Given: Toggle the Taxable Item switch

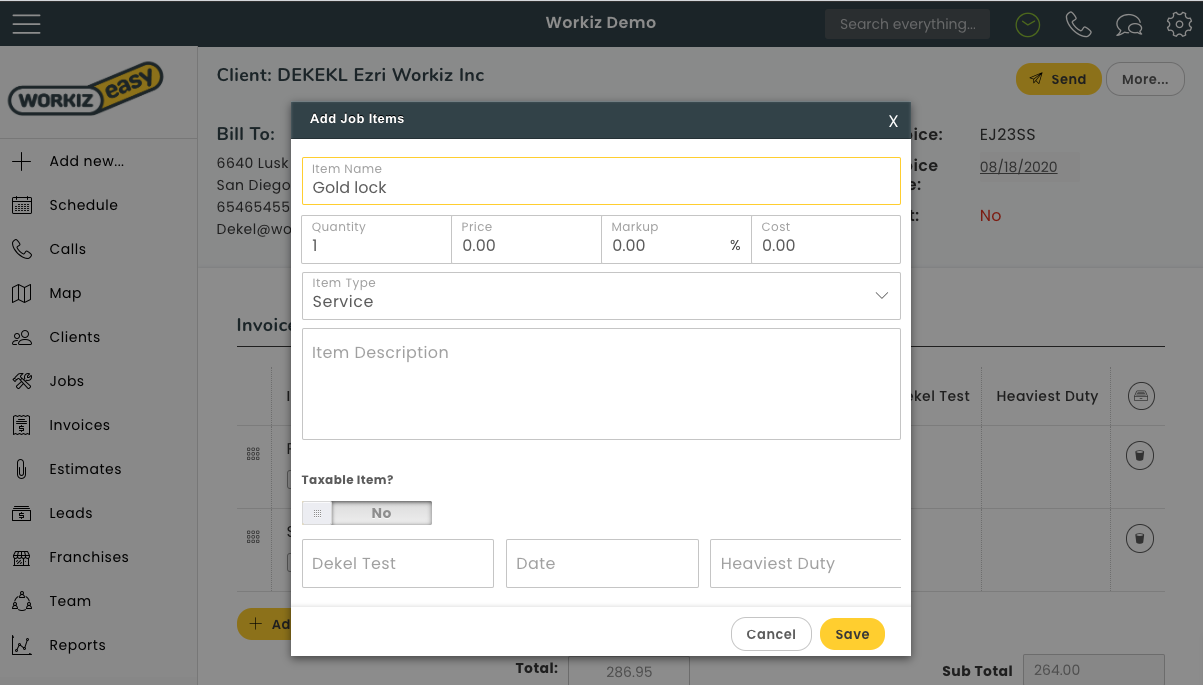Looking at the screenshot, I should [367, 513].
